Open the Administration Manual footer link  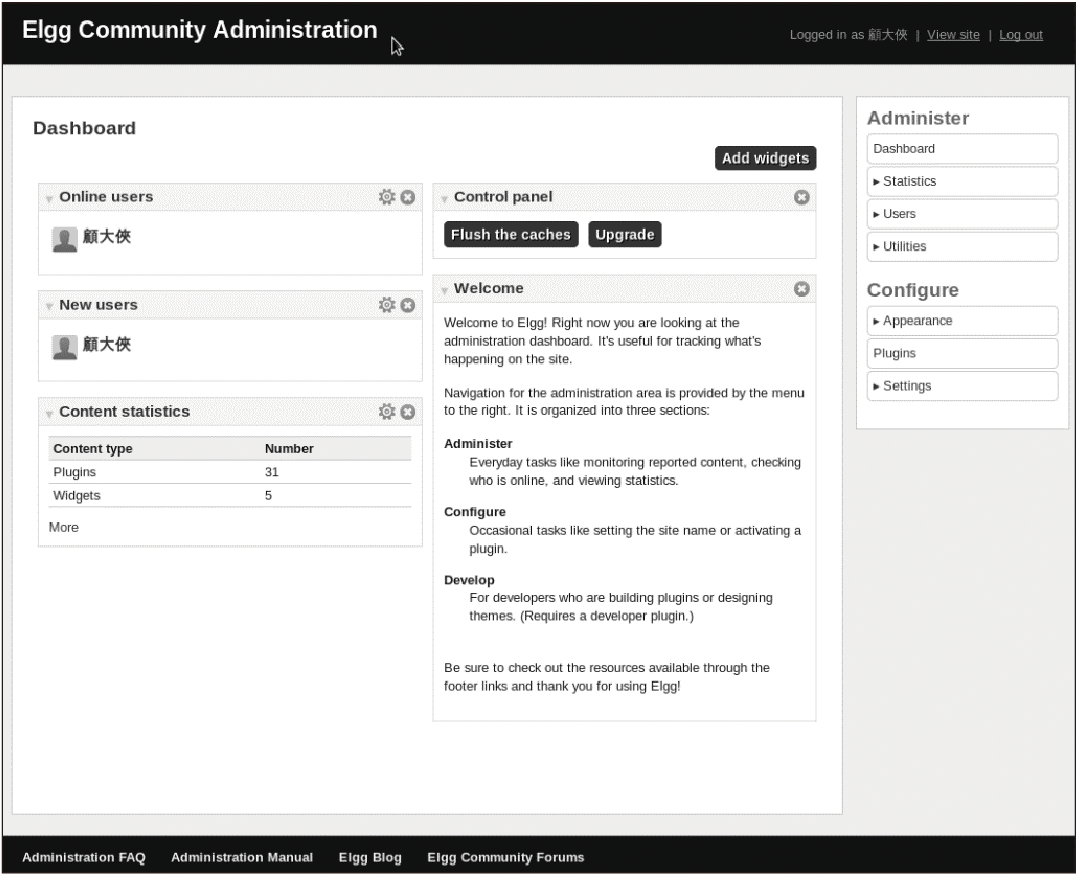pyautogui.click(x=242, y=858)
